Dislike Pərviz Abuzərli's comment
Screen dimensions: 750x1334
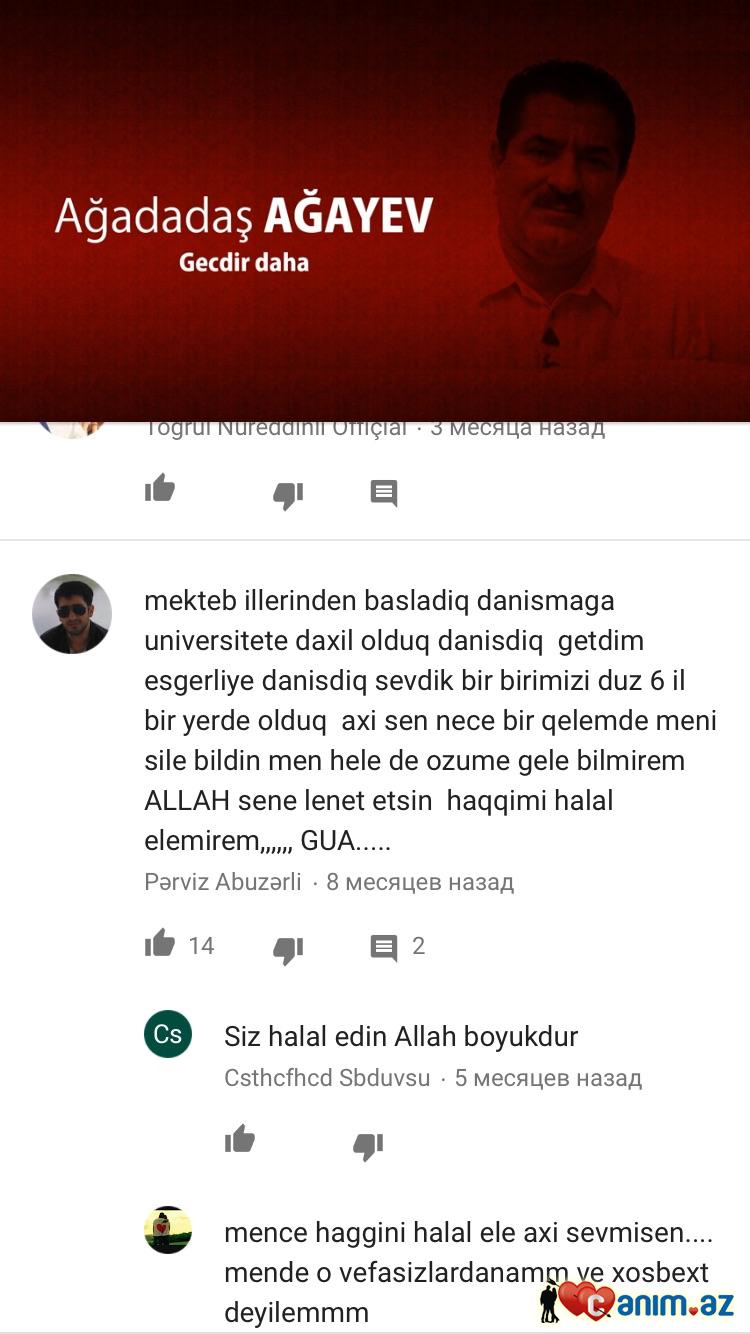pos(288,950)
